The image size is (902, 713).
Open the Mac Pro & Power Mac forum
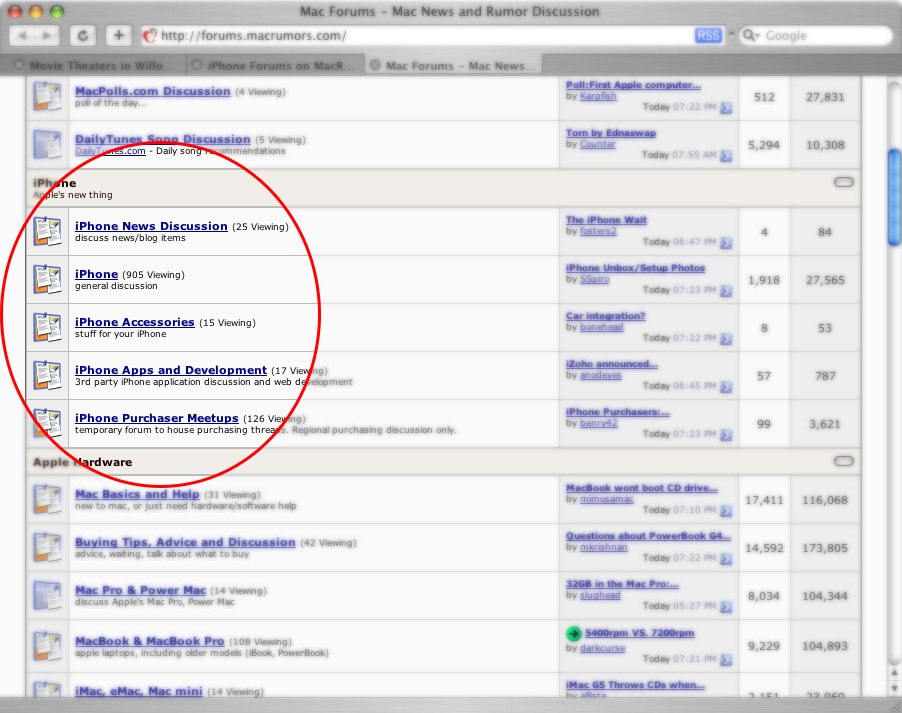[140, 590]
